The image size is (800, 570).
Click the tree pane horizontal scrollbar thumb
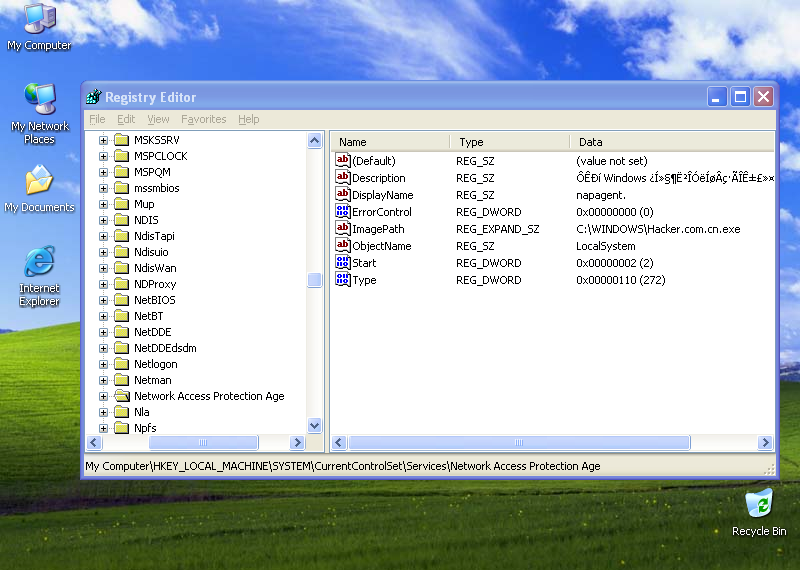click(x=203, y=442)
